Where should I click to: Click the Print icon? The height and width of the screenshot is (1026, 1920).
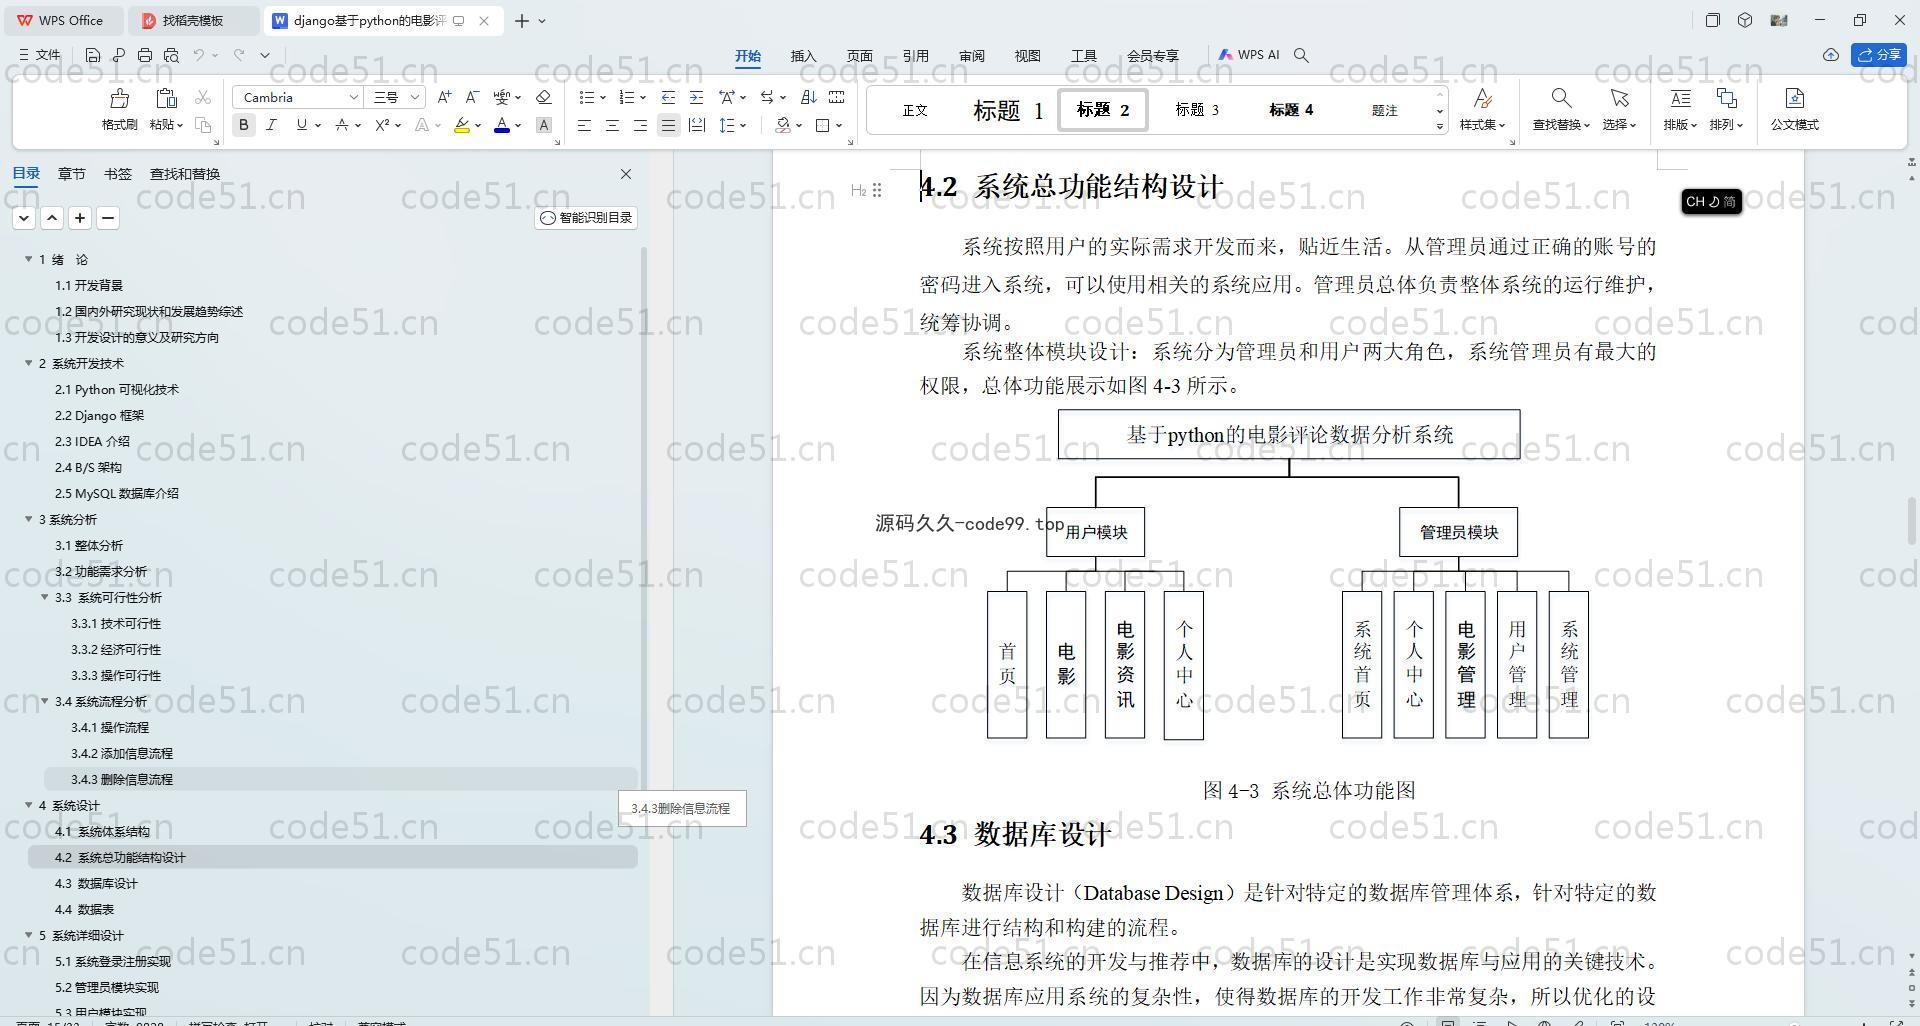(145, 56)
